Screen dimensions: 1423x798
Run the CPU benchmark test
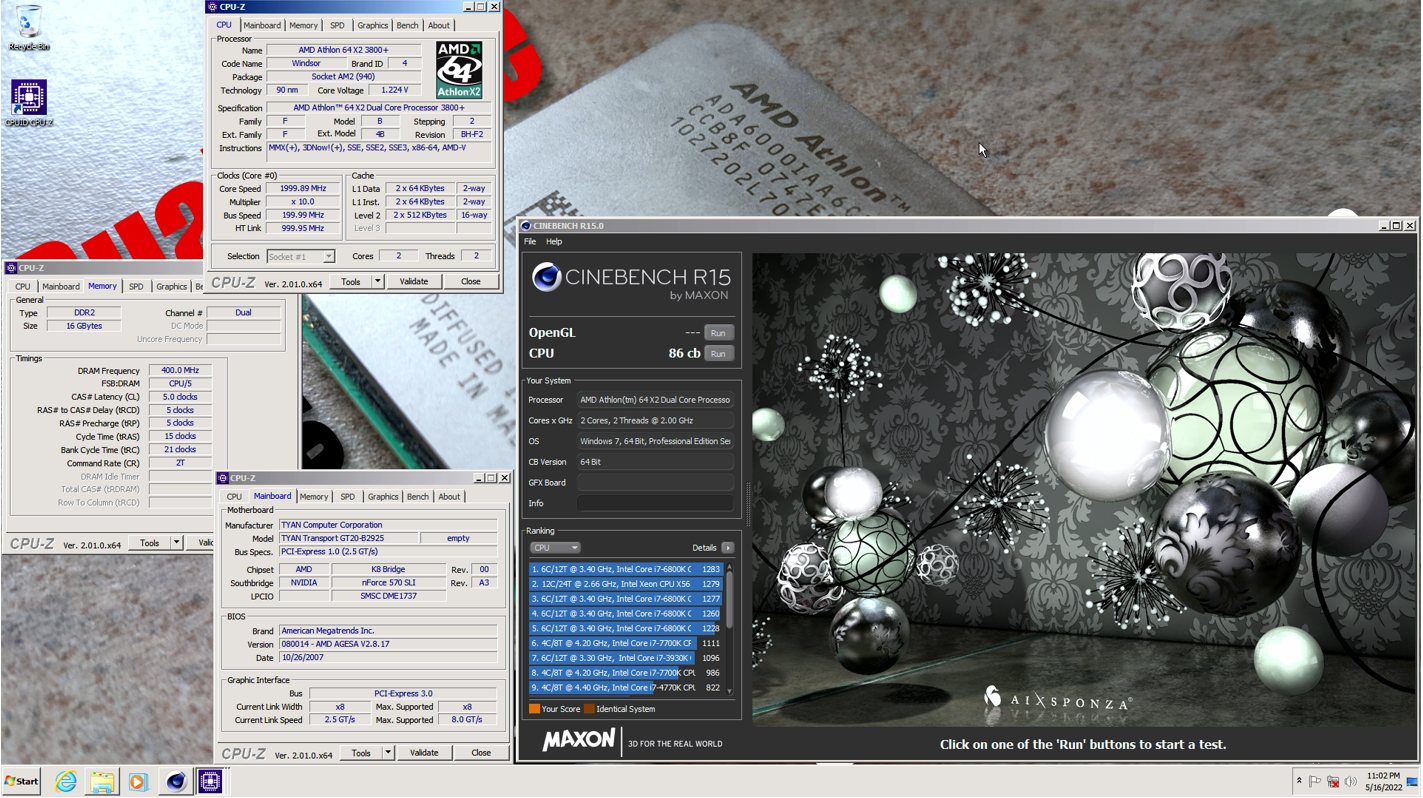pyautogui.click(x=718, y=354)
